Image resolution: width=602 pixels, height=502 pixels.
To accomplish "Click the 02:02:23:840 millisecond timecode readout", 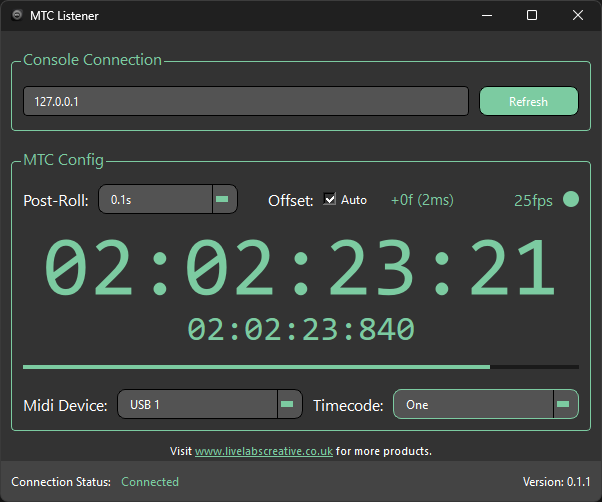I will pyautogui.click(x=300, y=329).
